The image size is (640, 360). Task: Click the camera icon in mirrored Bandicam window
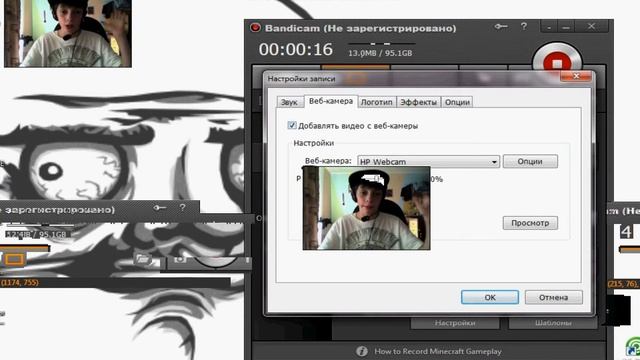[x=179, y=259]
